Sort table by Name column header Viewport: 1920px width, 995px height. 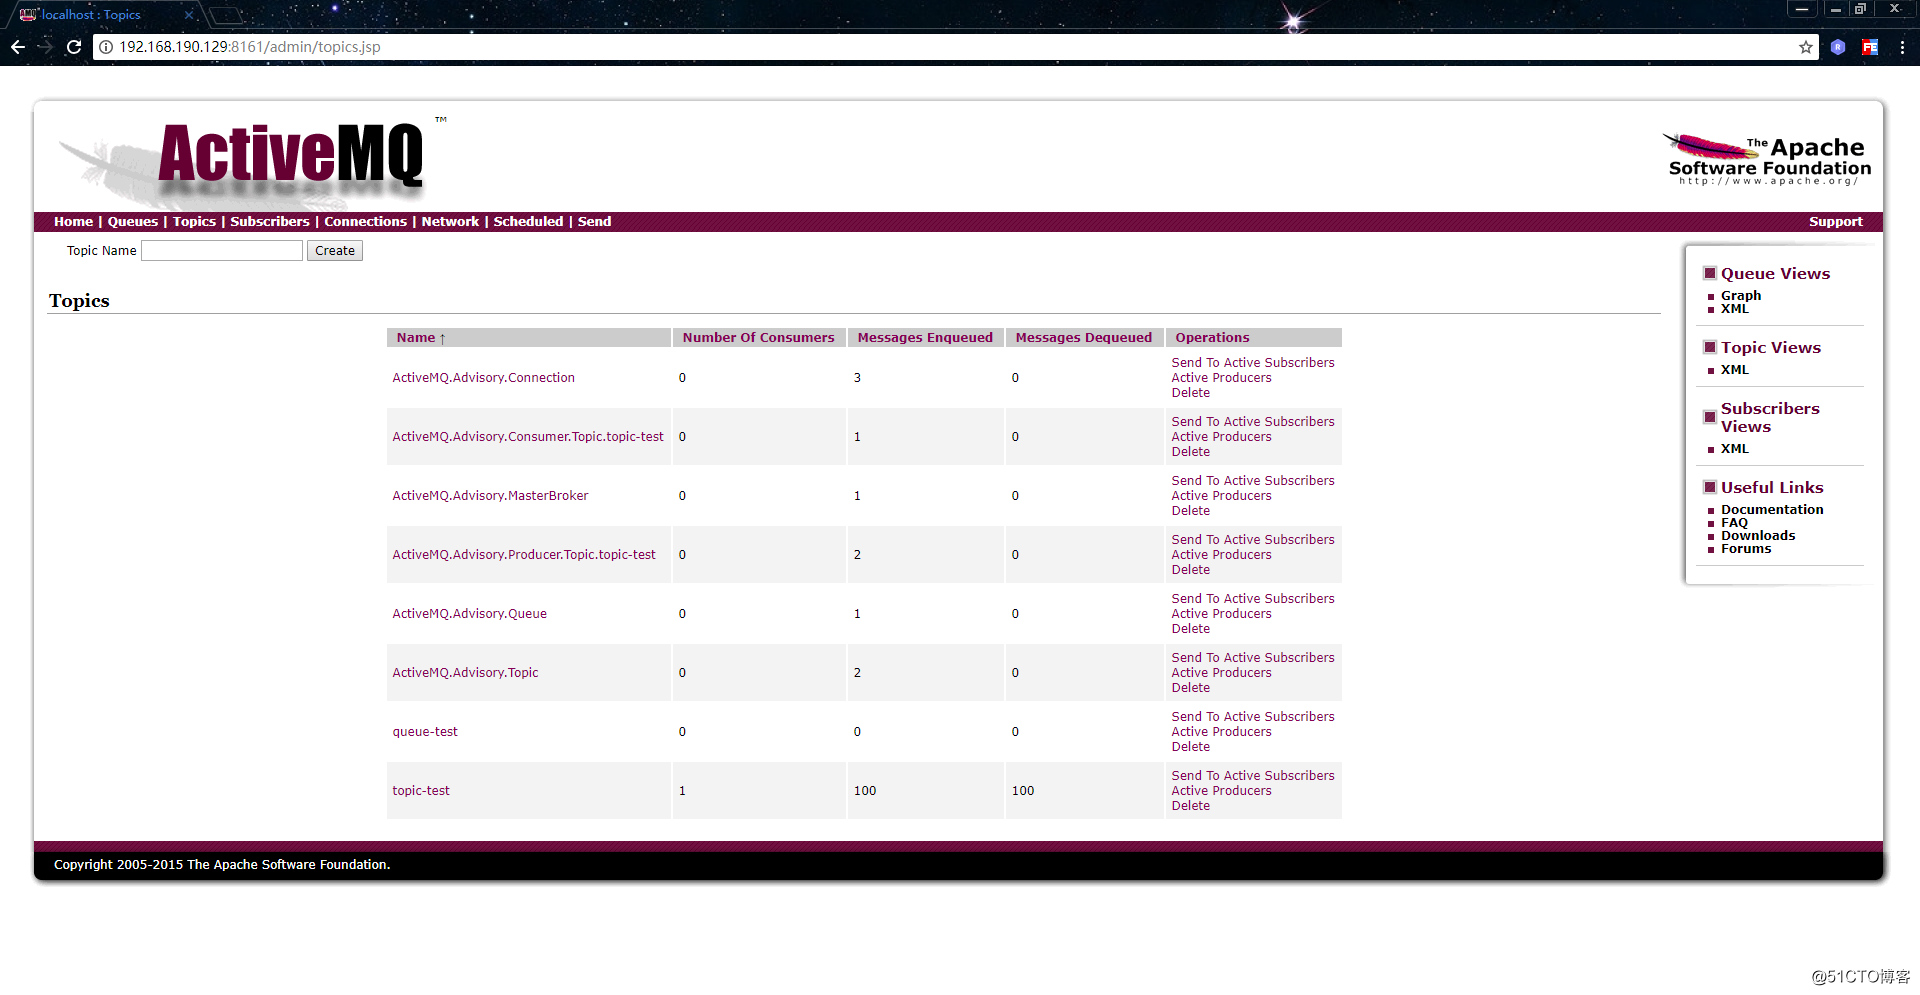(421, 338)
